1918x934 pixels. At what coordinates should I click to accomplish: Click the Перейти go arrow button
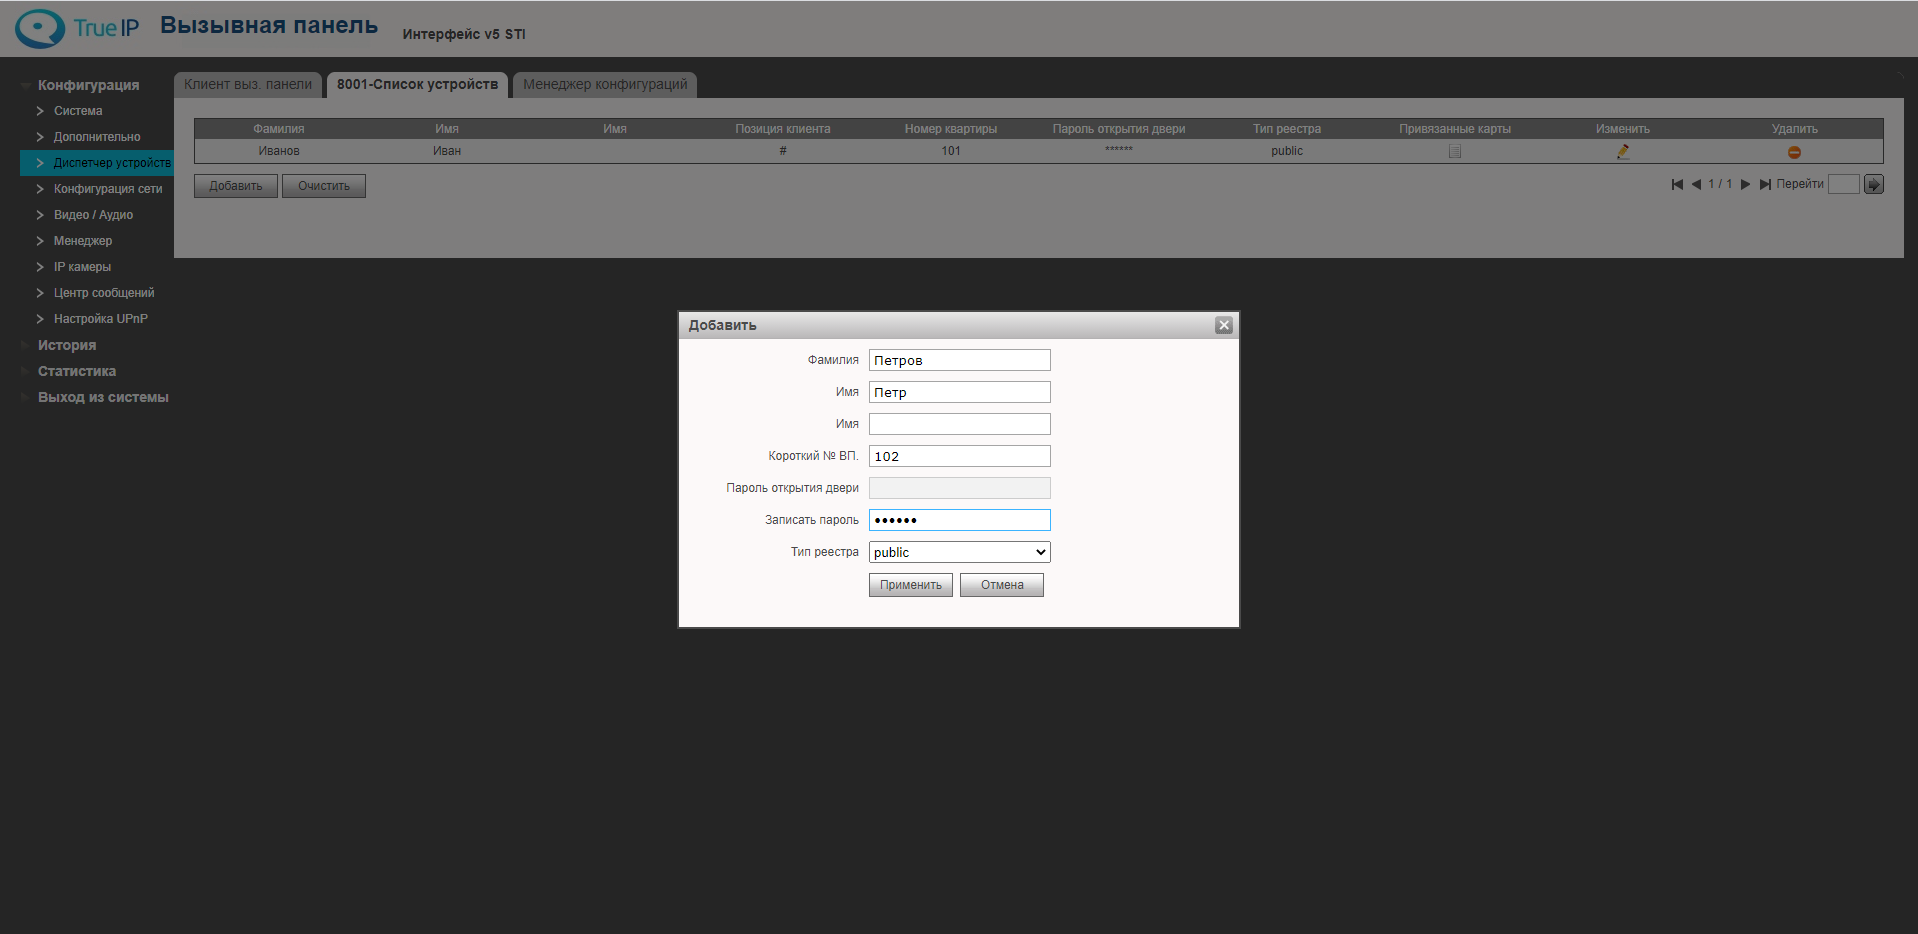click(x=1874, y=184)
